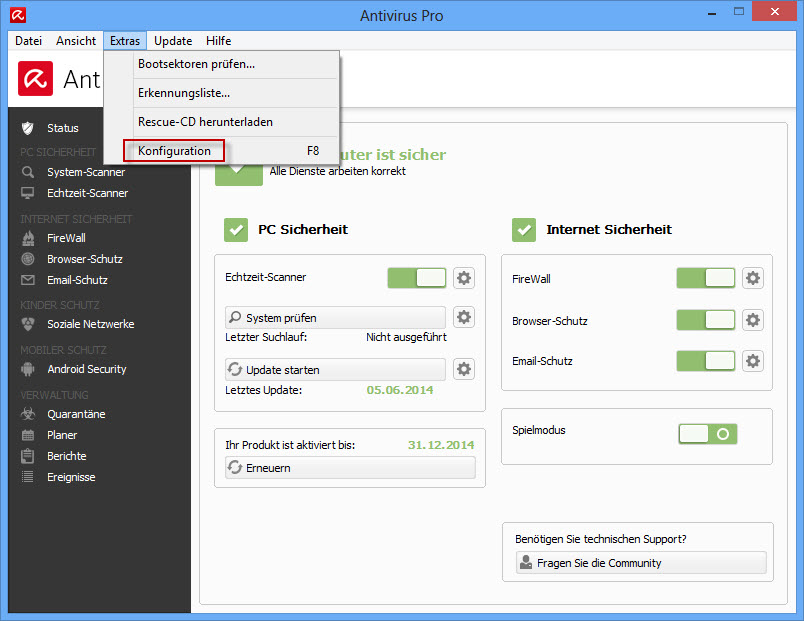This screenshot has width=804, height=621.
Task: Open Update starten settings gear
Action: (464, 369)
